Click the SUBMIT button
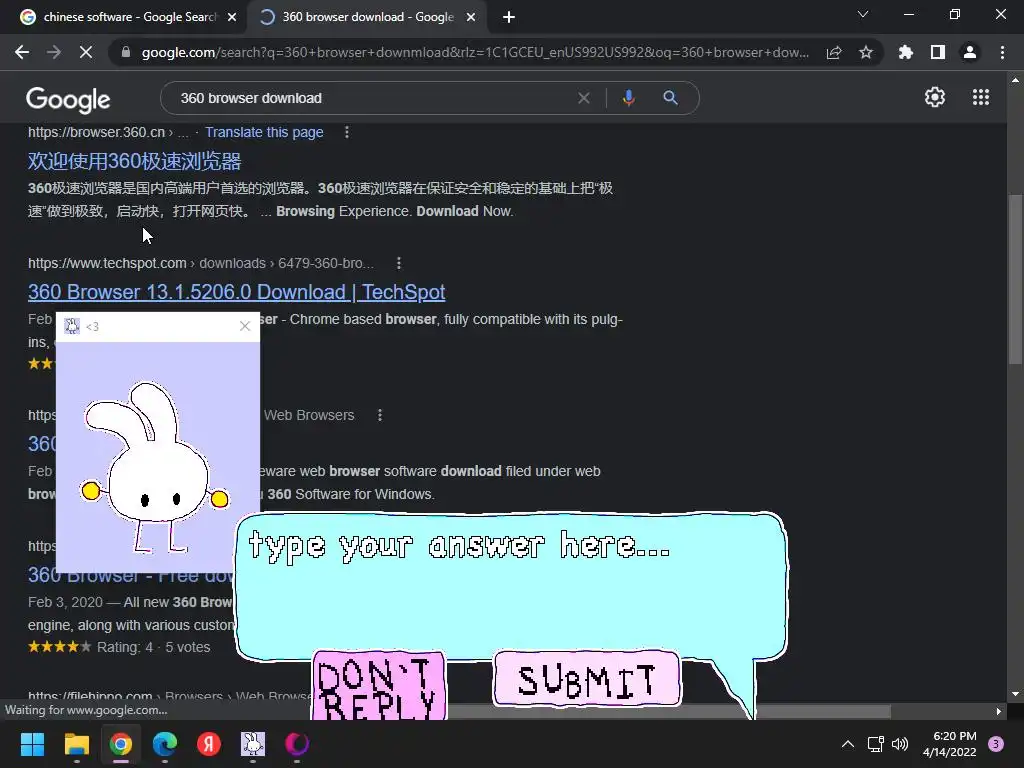The height and width of the screenshot is (768, 1024). tap(586, 679)
